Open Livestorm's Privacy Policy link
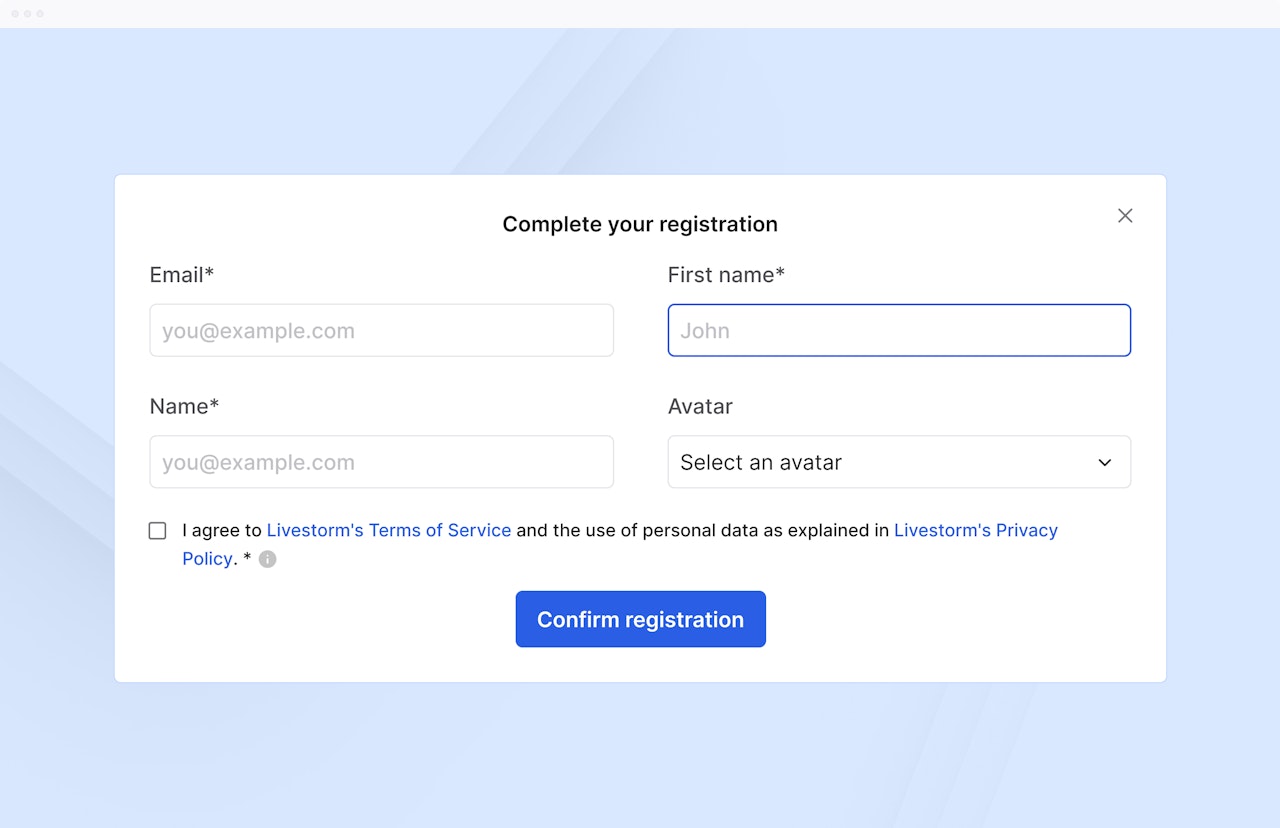The image size is (1280, 828). 975,530
